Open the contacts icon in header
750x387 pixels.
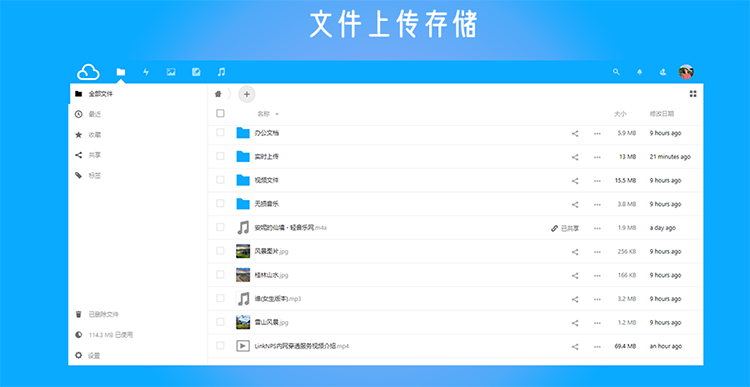[x=662, y=72]
